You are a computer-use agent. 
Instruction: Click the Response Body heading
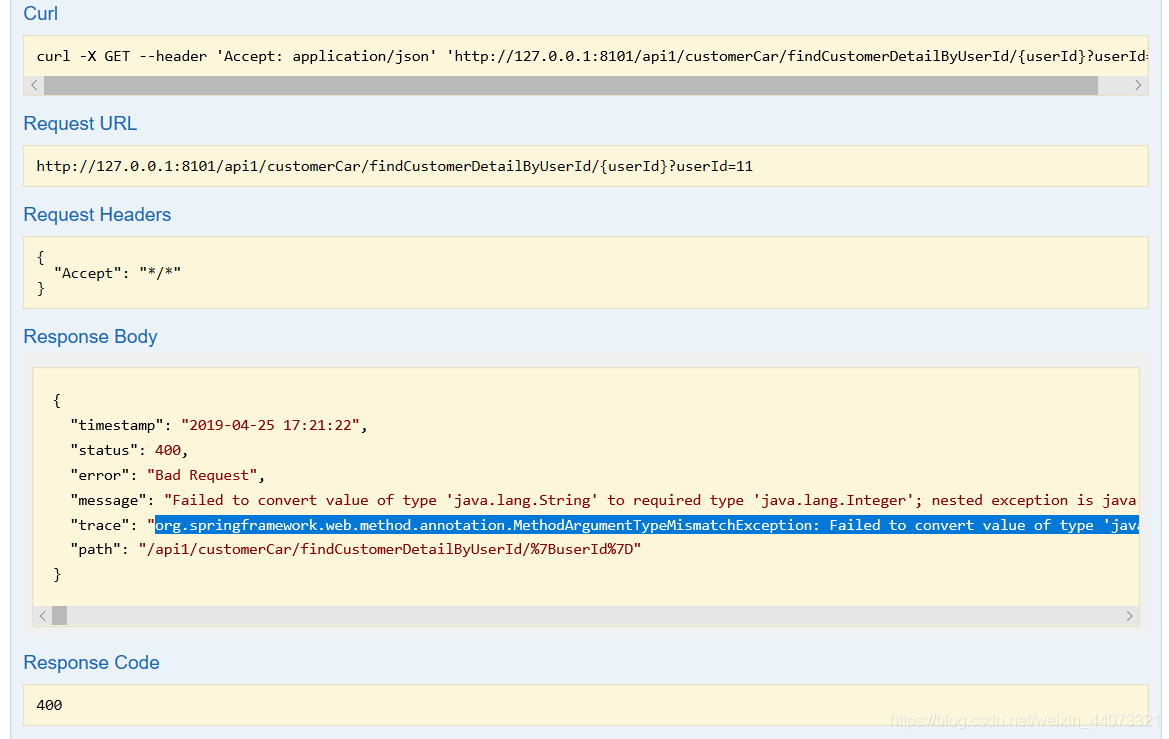[x=90, y=336]
